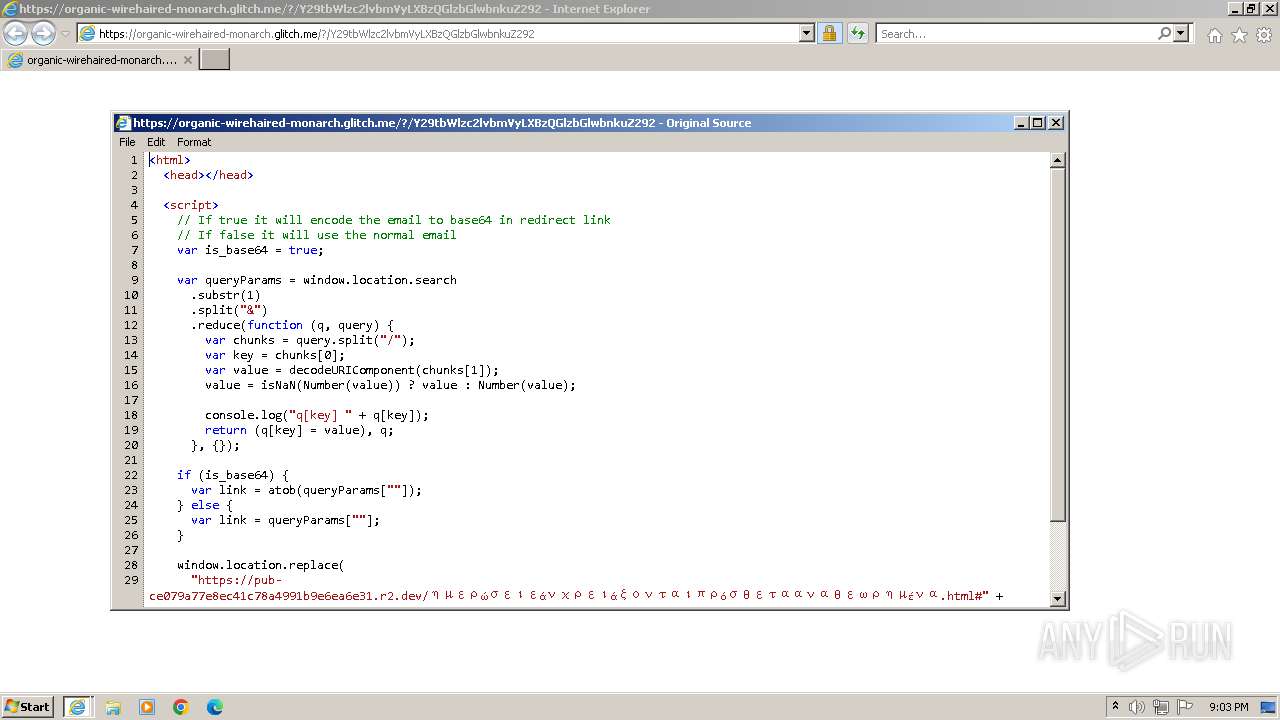The width and height of the screenshot is (1280, 720).
Task: Click line number 29 in gutter
Action: (x=131, y=580)
